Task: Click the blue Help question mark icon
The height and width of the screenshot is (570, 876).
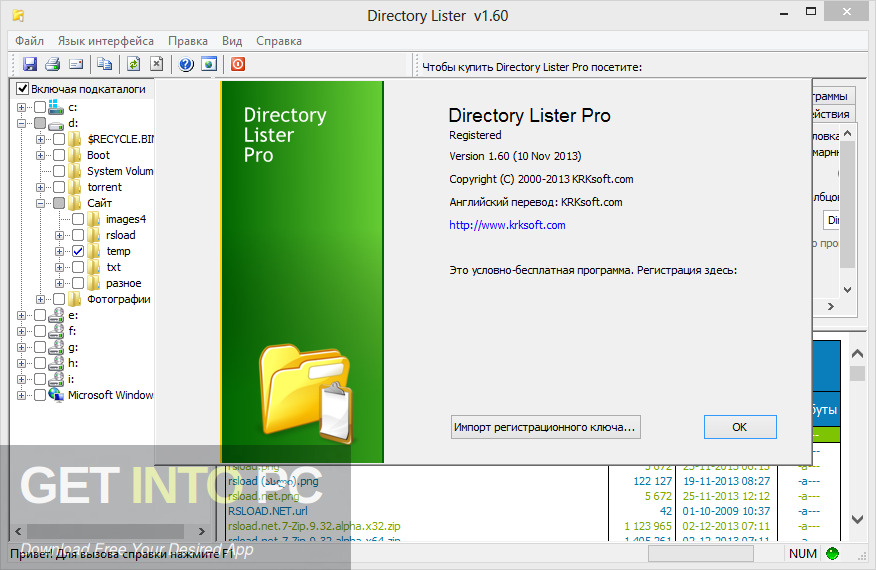Action: click(186, 64)
